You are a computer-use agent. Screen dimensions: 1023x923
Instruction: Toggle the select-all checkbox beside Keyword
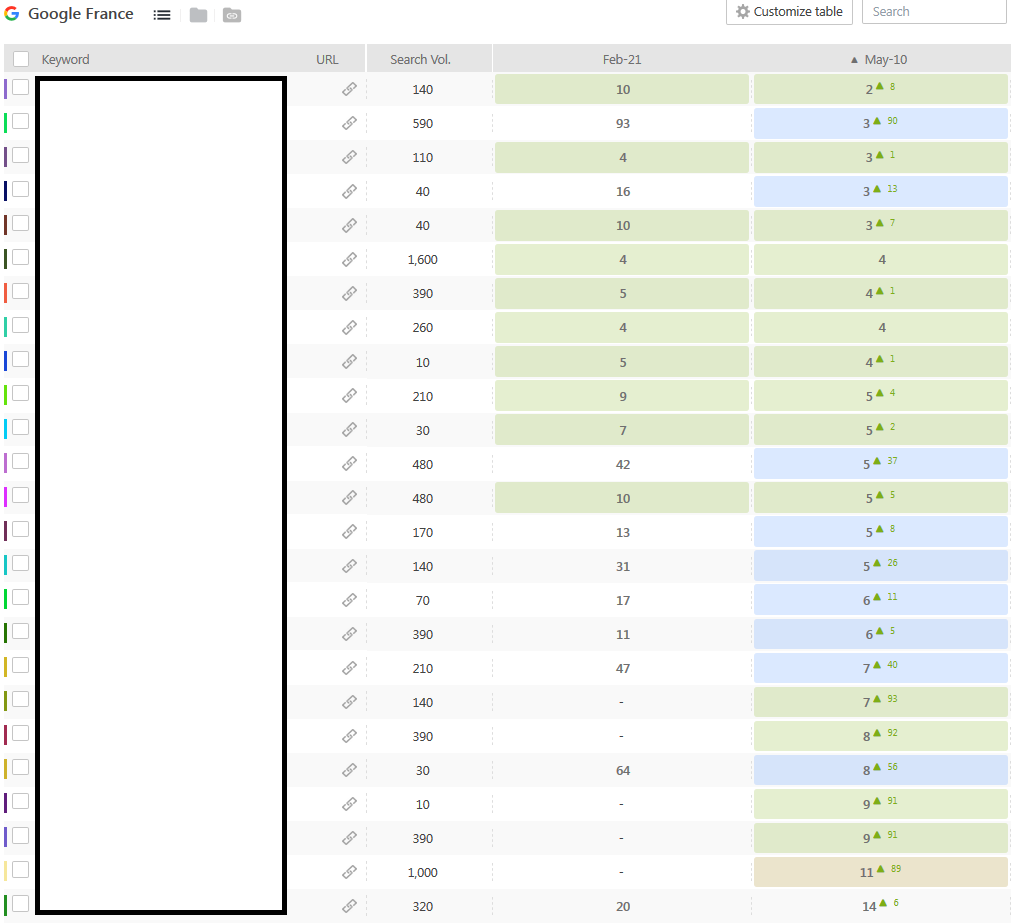21,59
